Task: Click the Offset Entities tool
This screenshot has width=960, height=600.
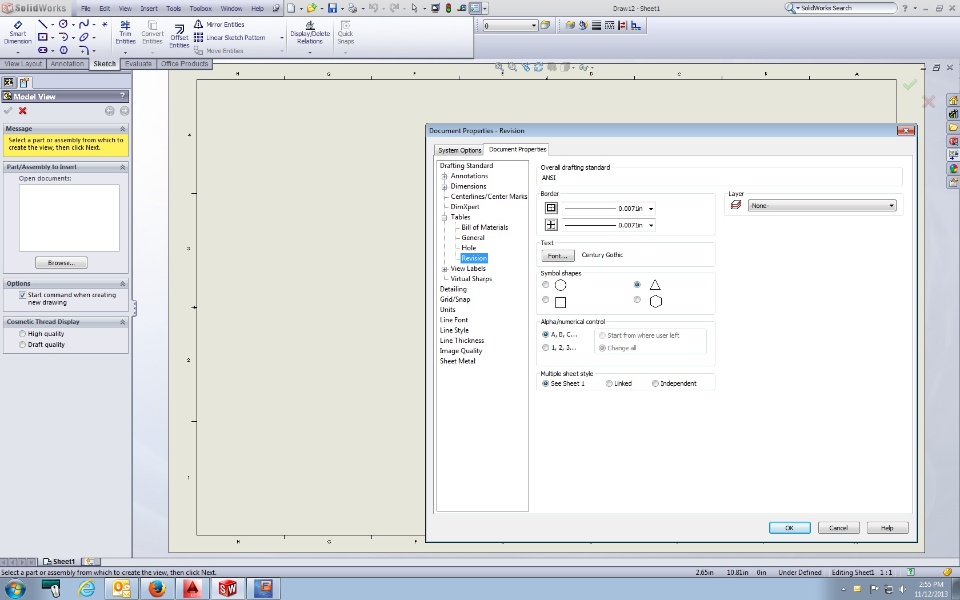Action: click(179, 36)
